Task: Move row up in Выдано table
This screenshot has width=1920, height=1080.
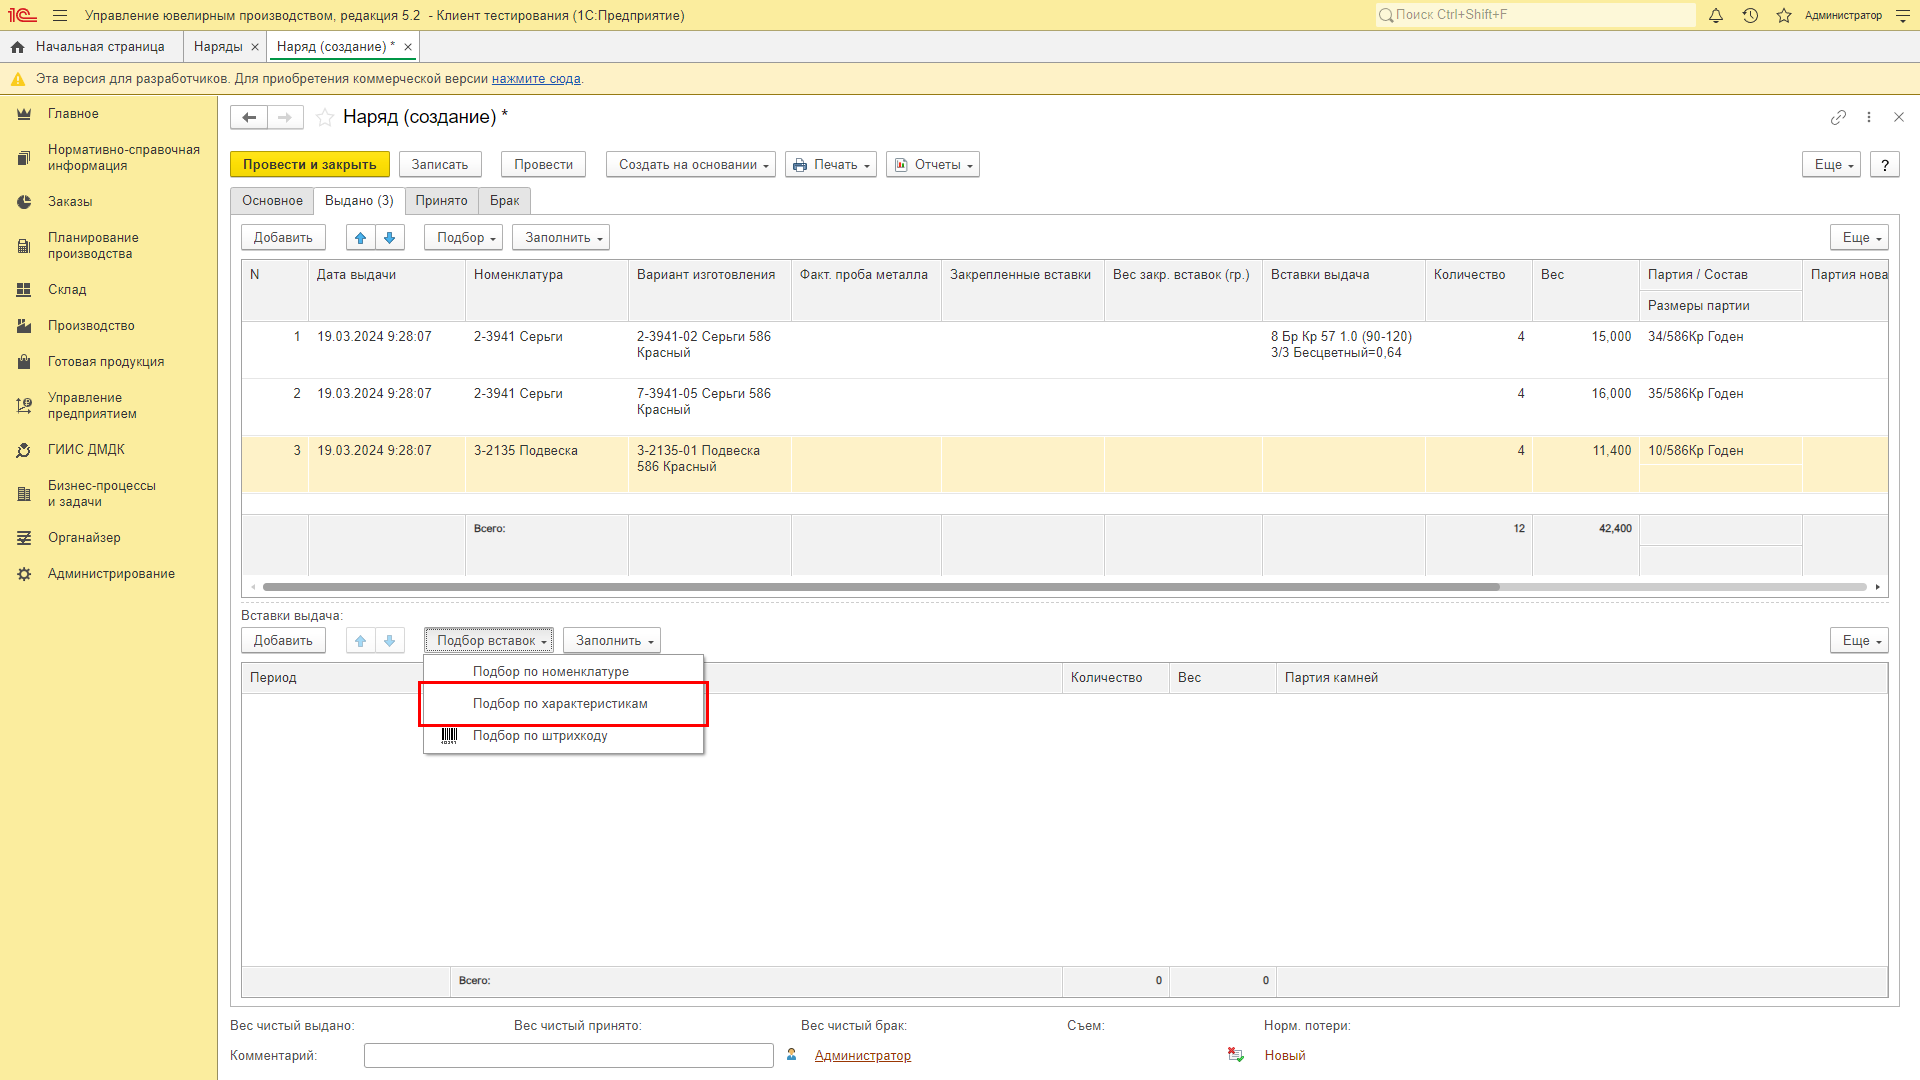Action: click(x=361, y=238)
